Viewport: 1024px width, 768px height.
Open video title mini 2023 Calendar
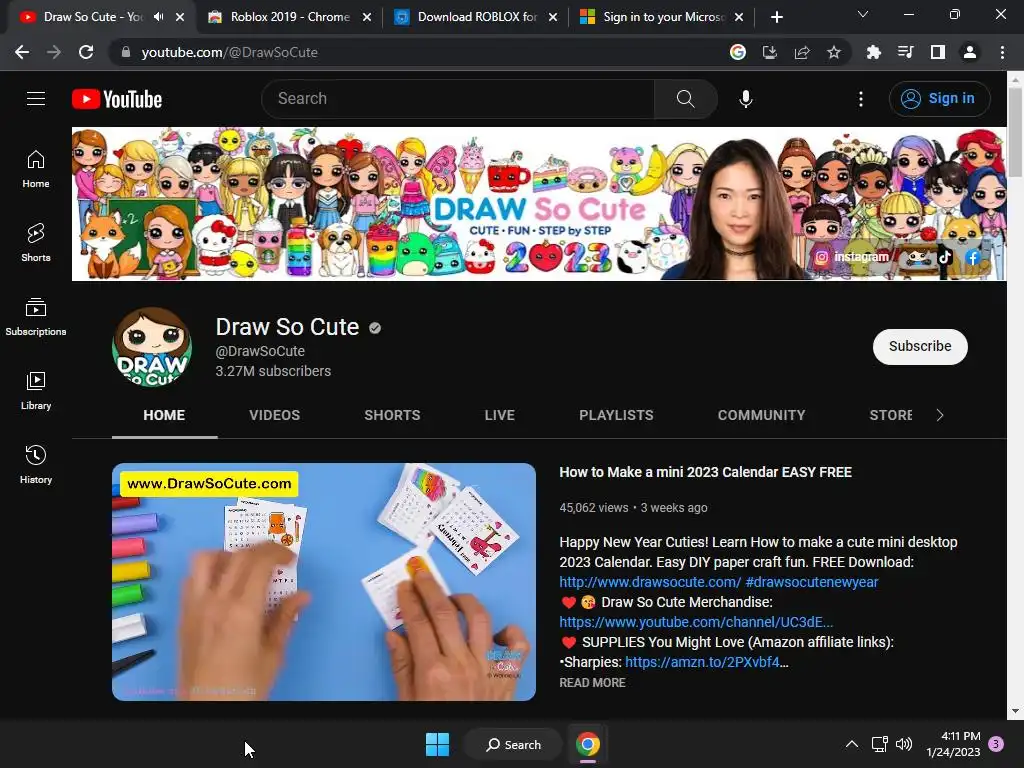click(705, 472)
